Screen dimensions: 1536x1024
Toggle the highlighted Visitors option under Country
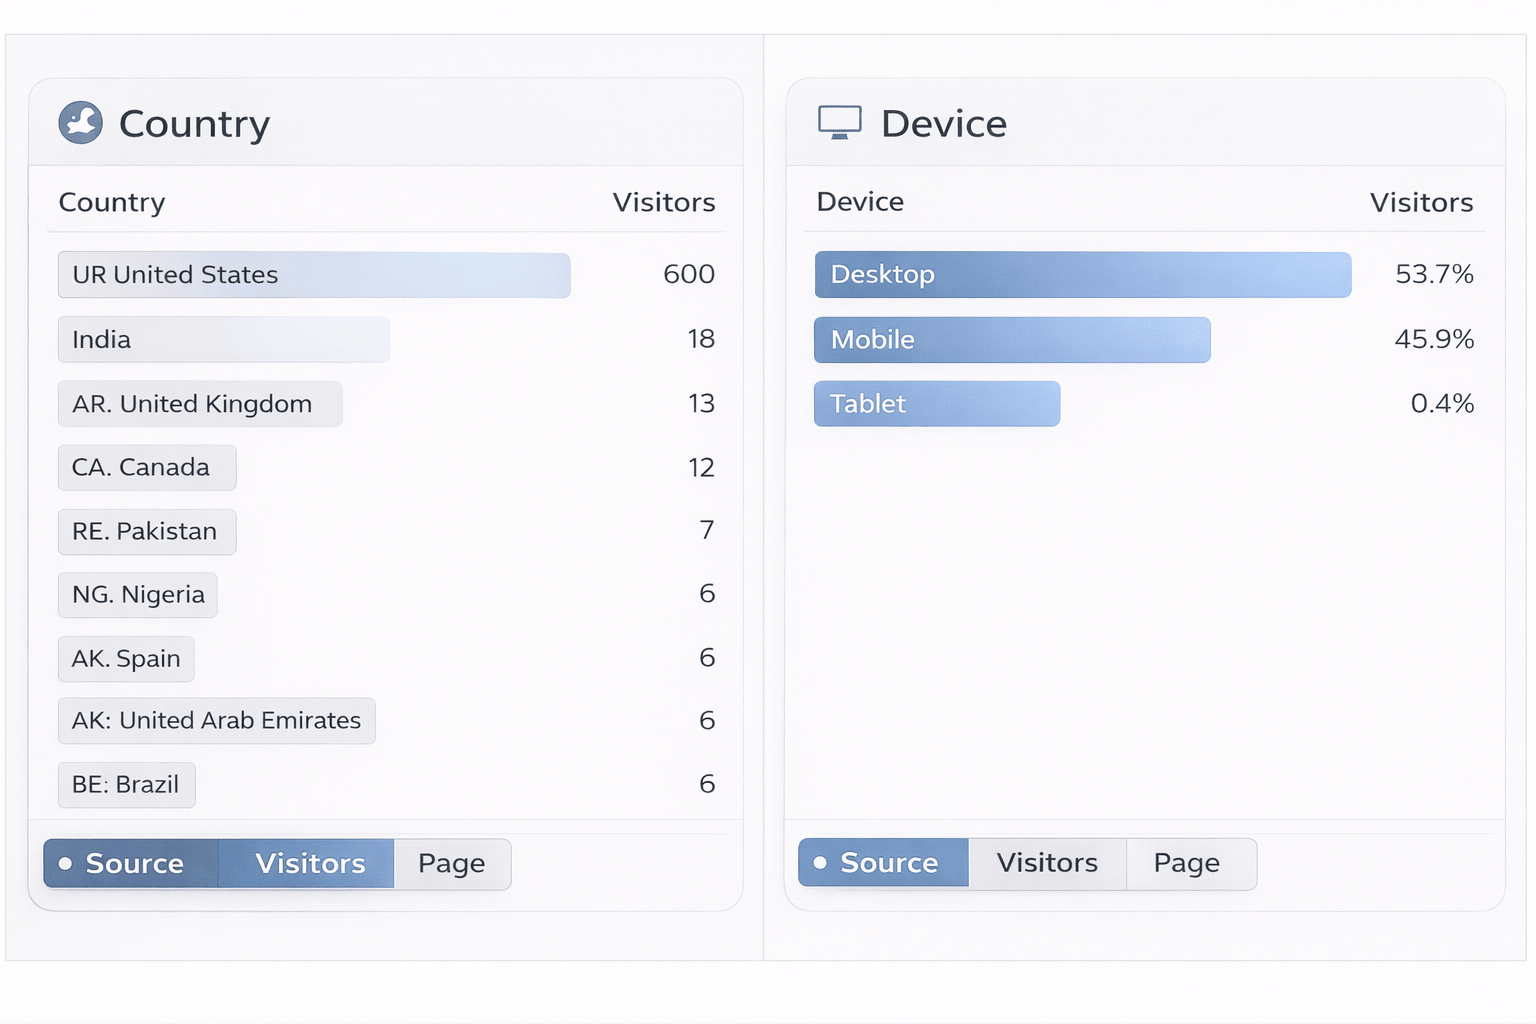point(306,863)
